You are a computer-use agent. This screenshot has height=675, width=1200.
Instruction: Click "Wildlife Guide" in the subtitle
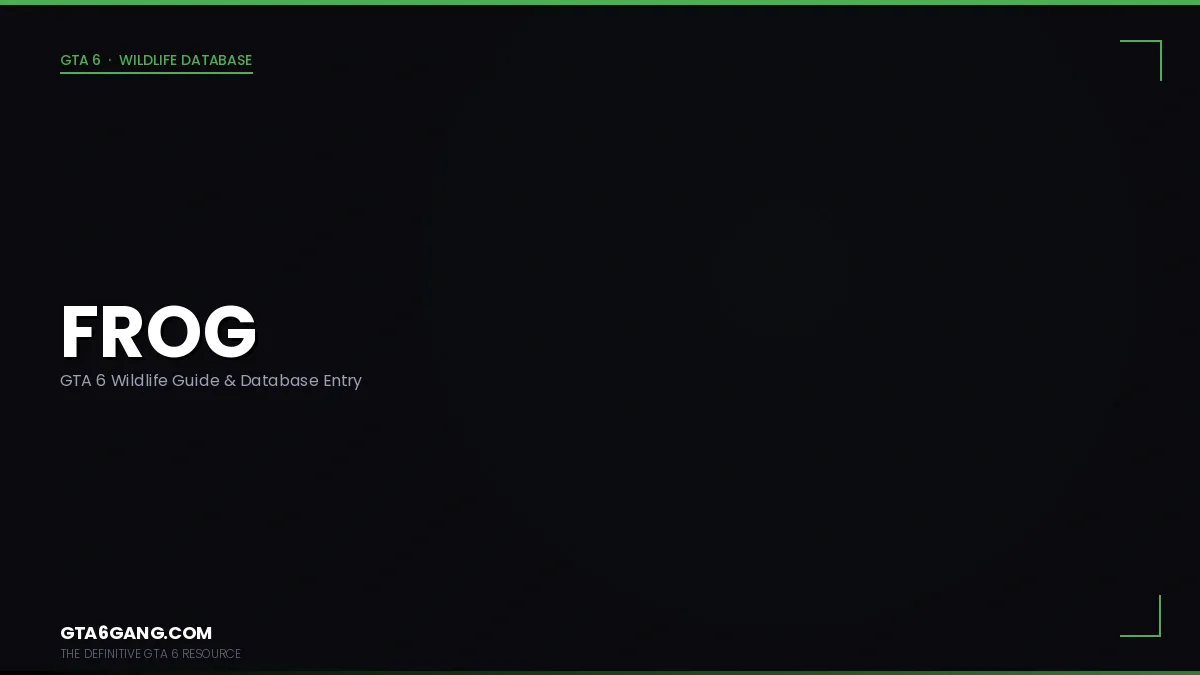[x=164, y=381]
